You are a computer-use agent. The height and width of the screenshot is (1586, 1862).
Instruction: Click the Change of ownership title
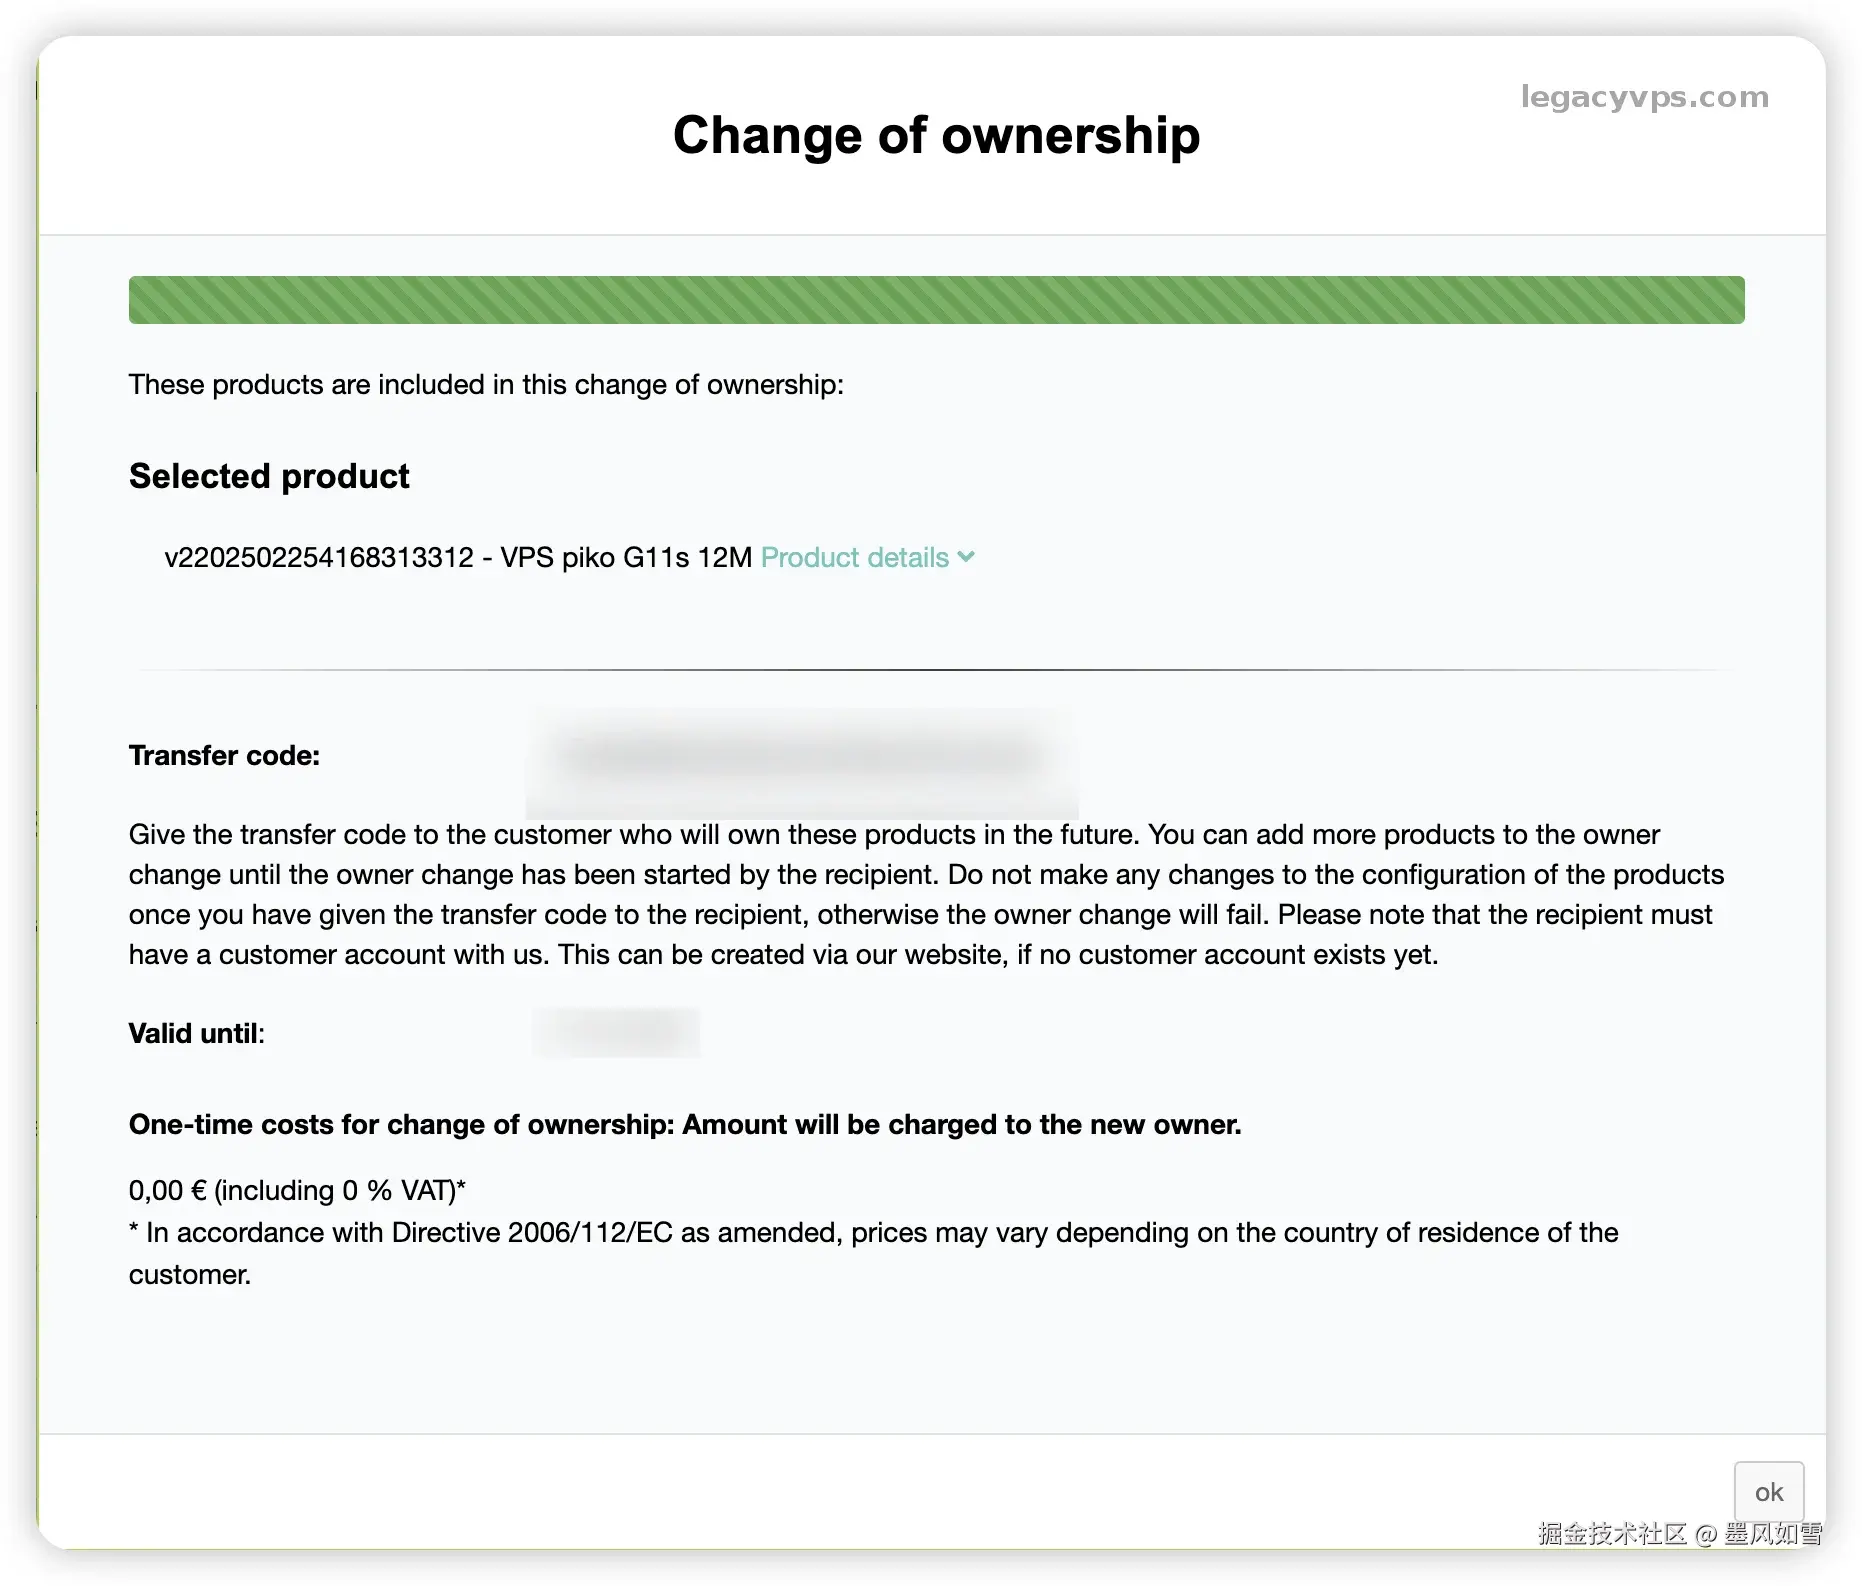click(x=936, y=135)
